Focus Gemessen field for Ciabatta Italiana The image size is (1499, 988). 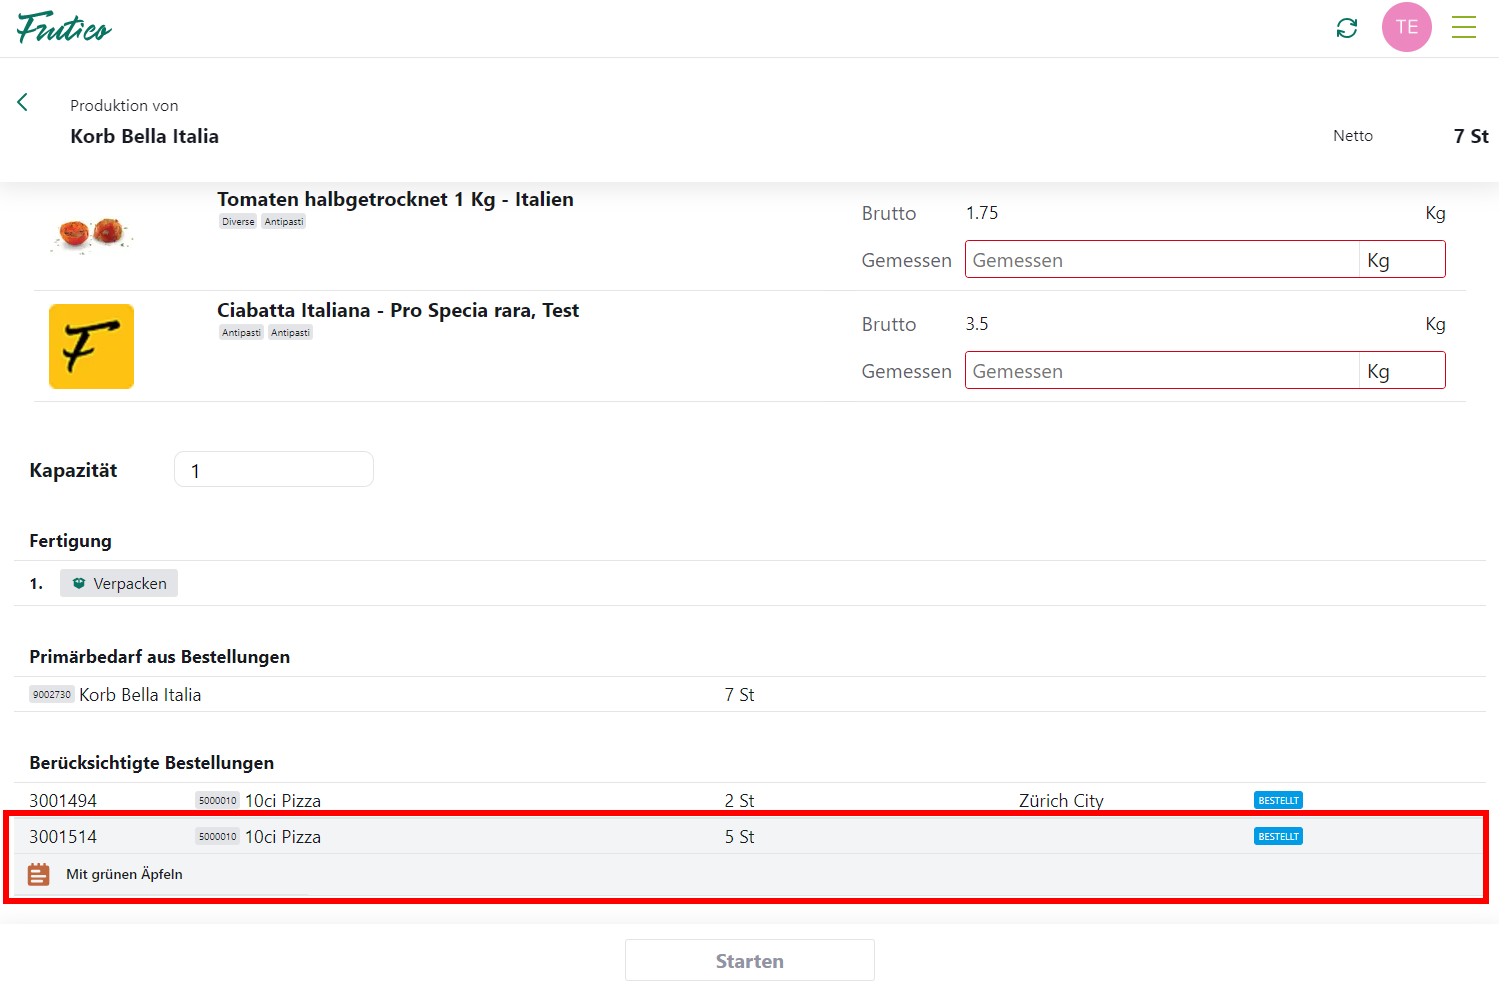coord(1160,371)
